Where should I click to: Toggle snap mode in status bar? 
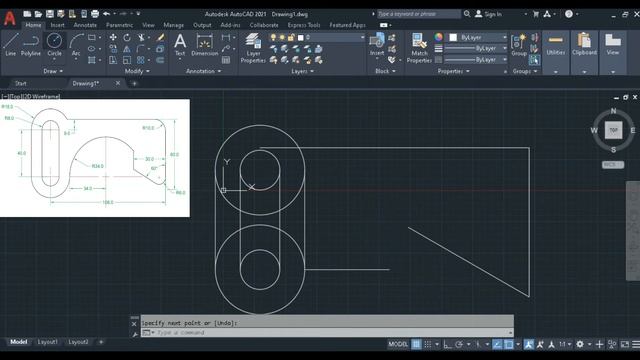click(427, 344)
